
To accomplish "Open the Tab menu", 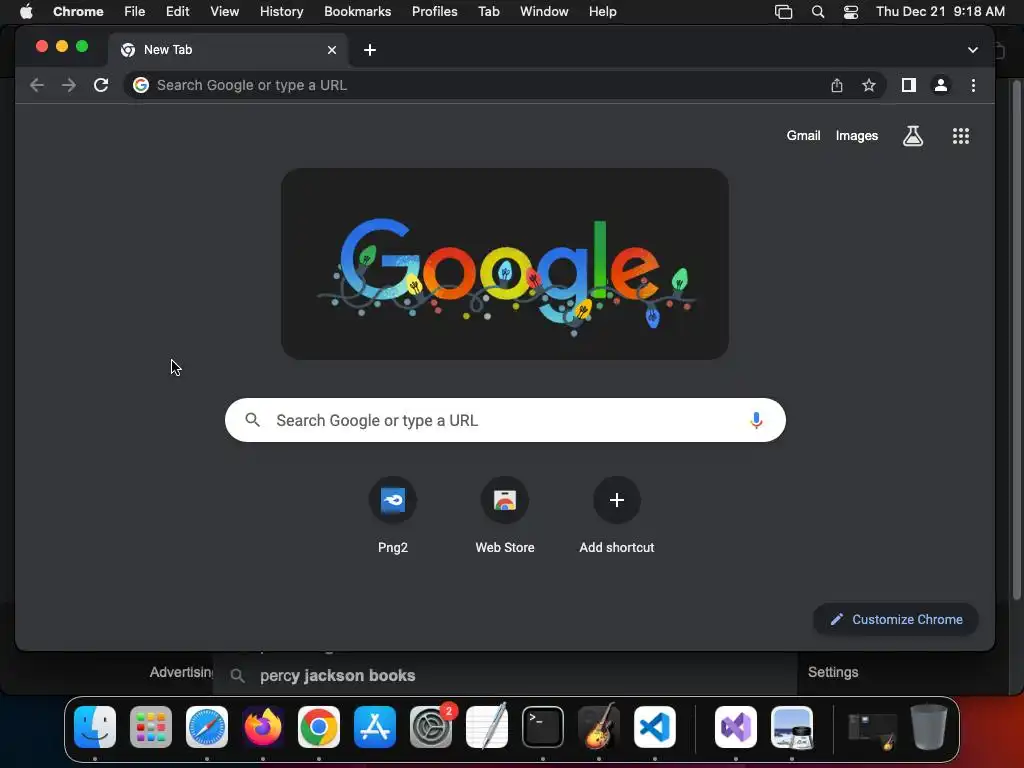I will point(488,11).
